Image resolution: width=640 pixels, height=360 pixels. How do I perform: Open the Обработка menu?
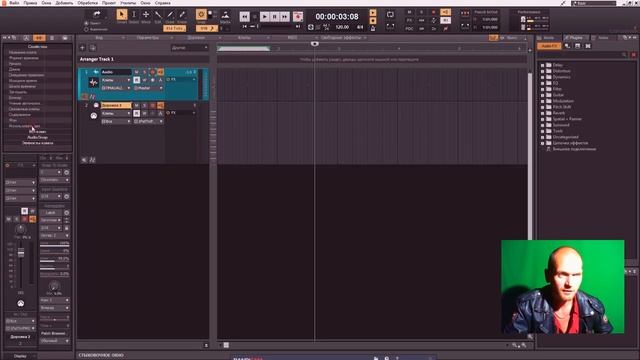(87, 3)
